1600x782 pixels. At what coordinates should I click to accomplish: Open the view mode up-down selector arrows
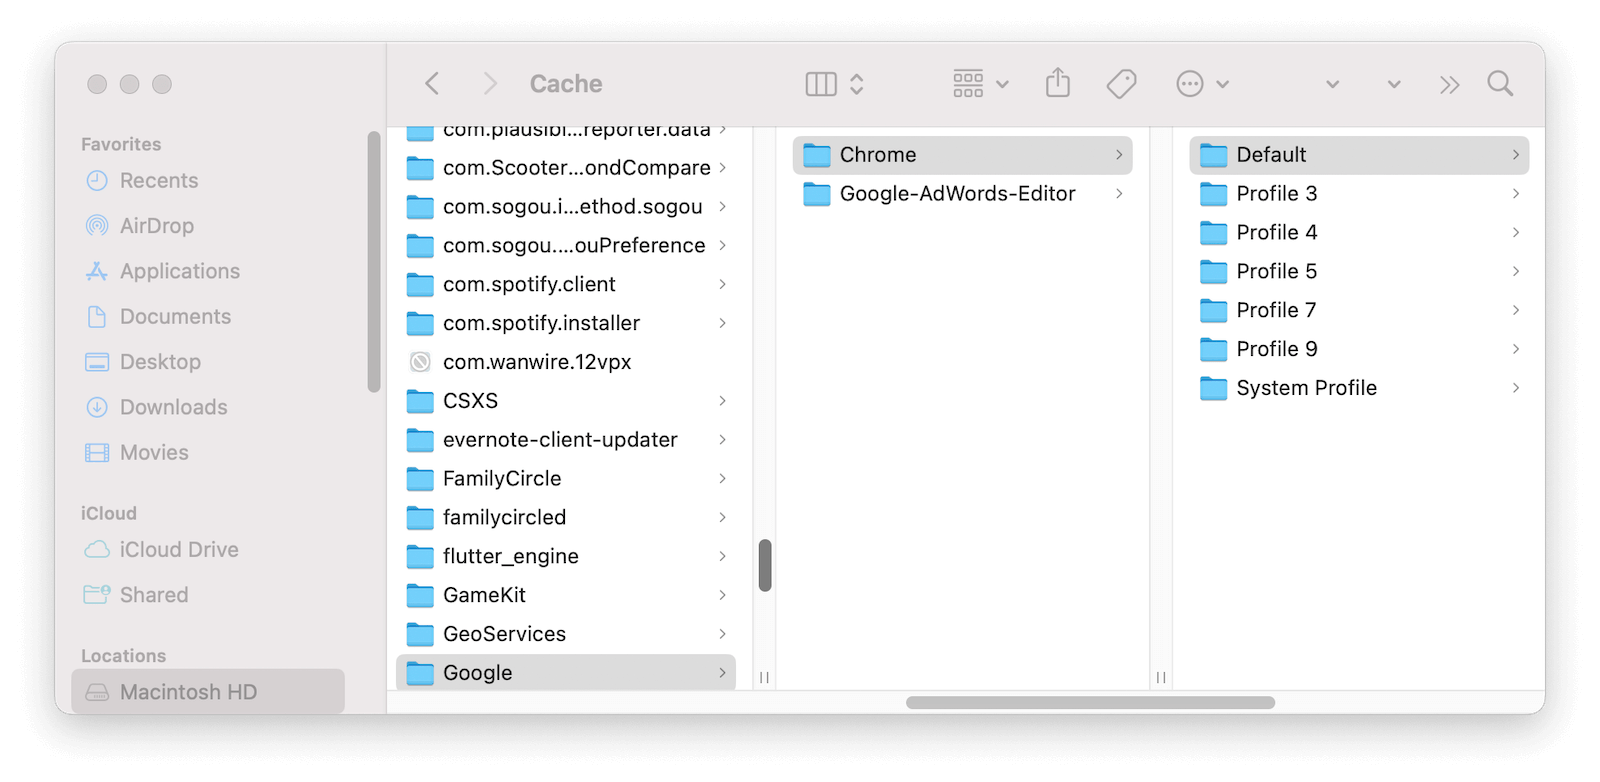pyautogui.click(x=857, y=84)
